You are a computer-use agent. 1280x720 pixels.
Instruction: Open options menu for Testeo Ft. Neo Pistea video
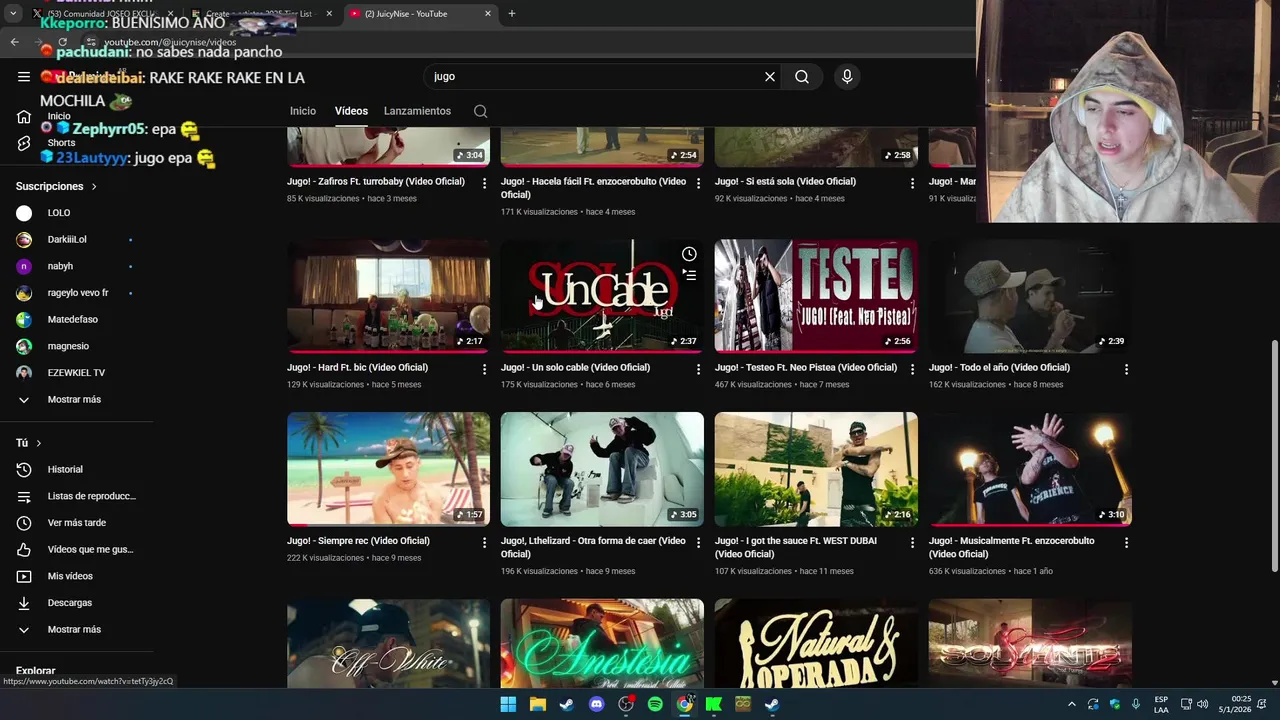pyautogui.click(x=912, y=369)
